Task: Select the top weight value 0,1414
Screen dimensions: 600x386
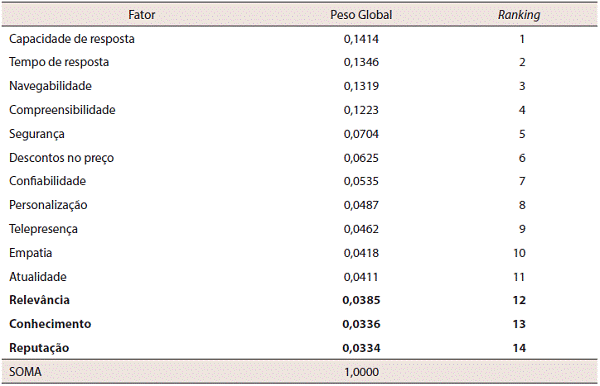Action: [x=361, y=39]
